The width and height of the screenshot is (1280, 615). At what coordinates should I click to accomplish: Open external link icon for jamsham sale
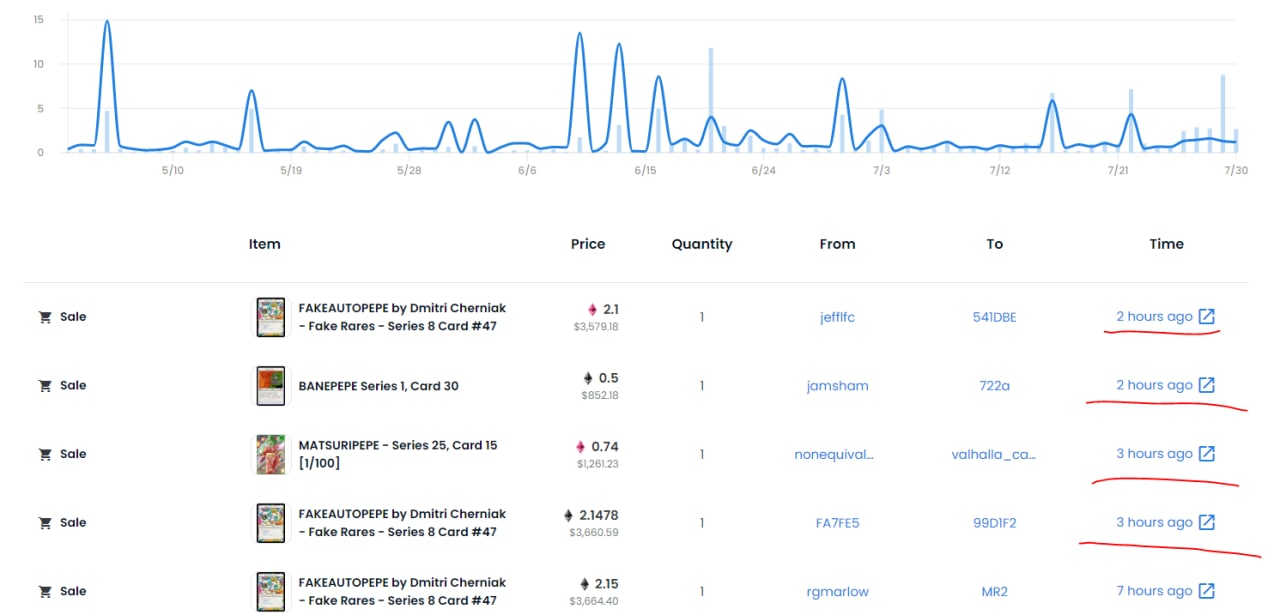click(x=1207, y=385)
